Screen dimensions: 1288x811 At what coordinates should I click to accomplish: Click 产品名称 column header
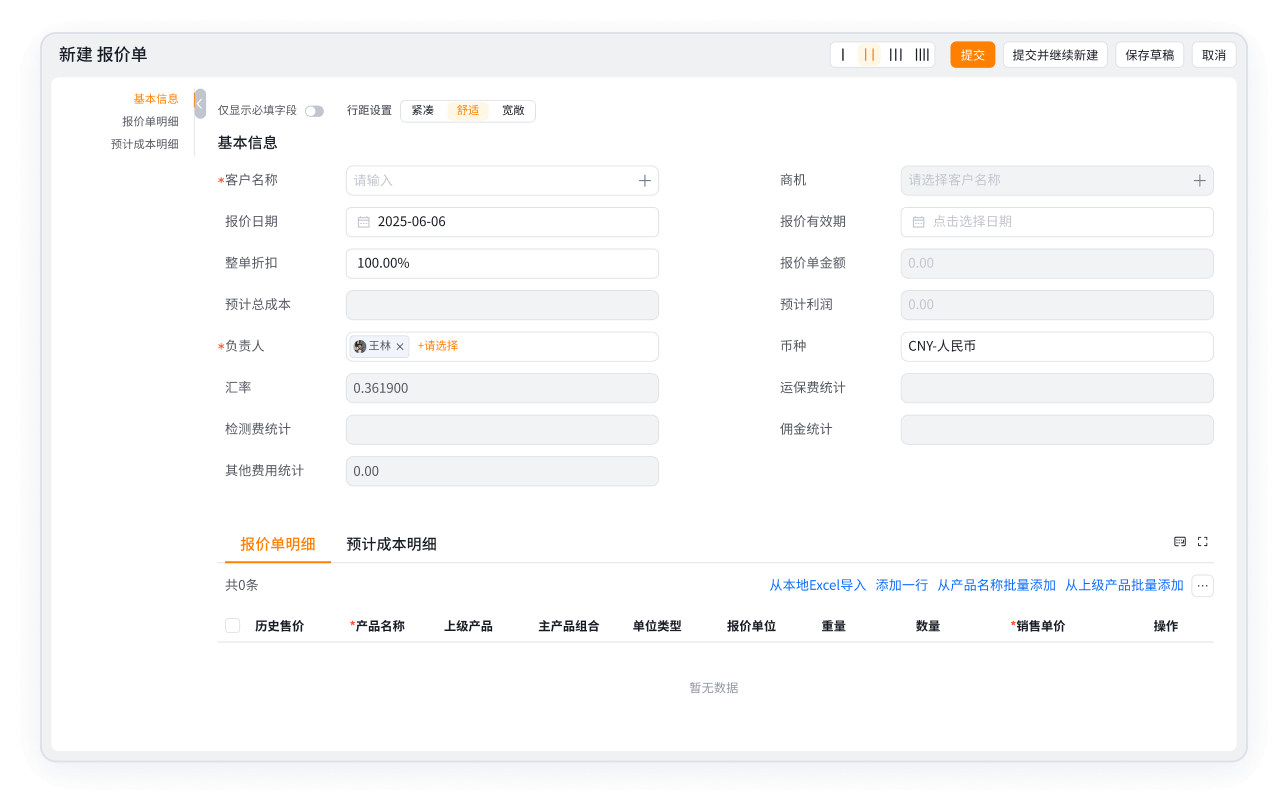[x=380, y=627]
